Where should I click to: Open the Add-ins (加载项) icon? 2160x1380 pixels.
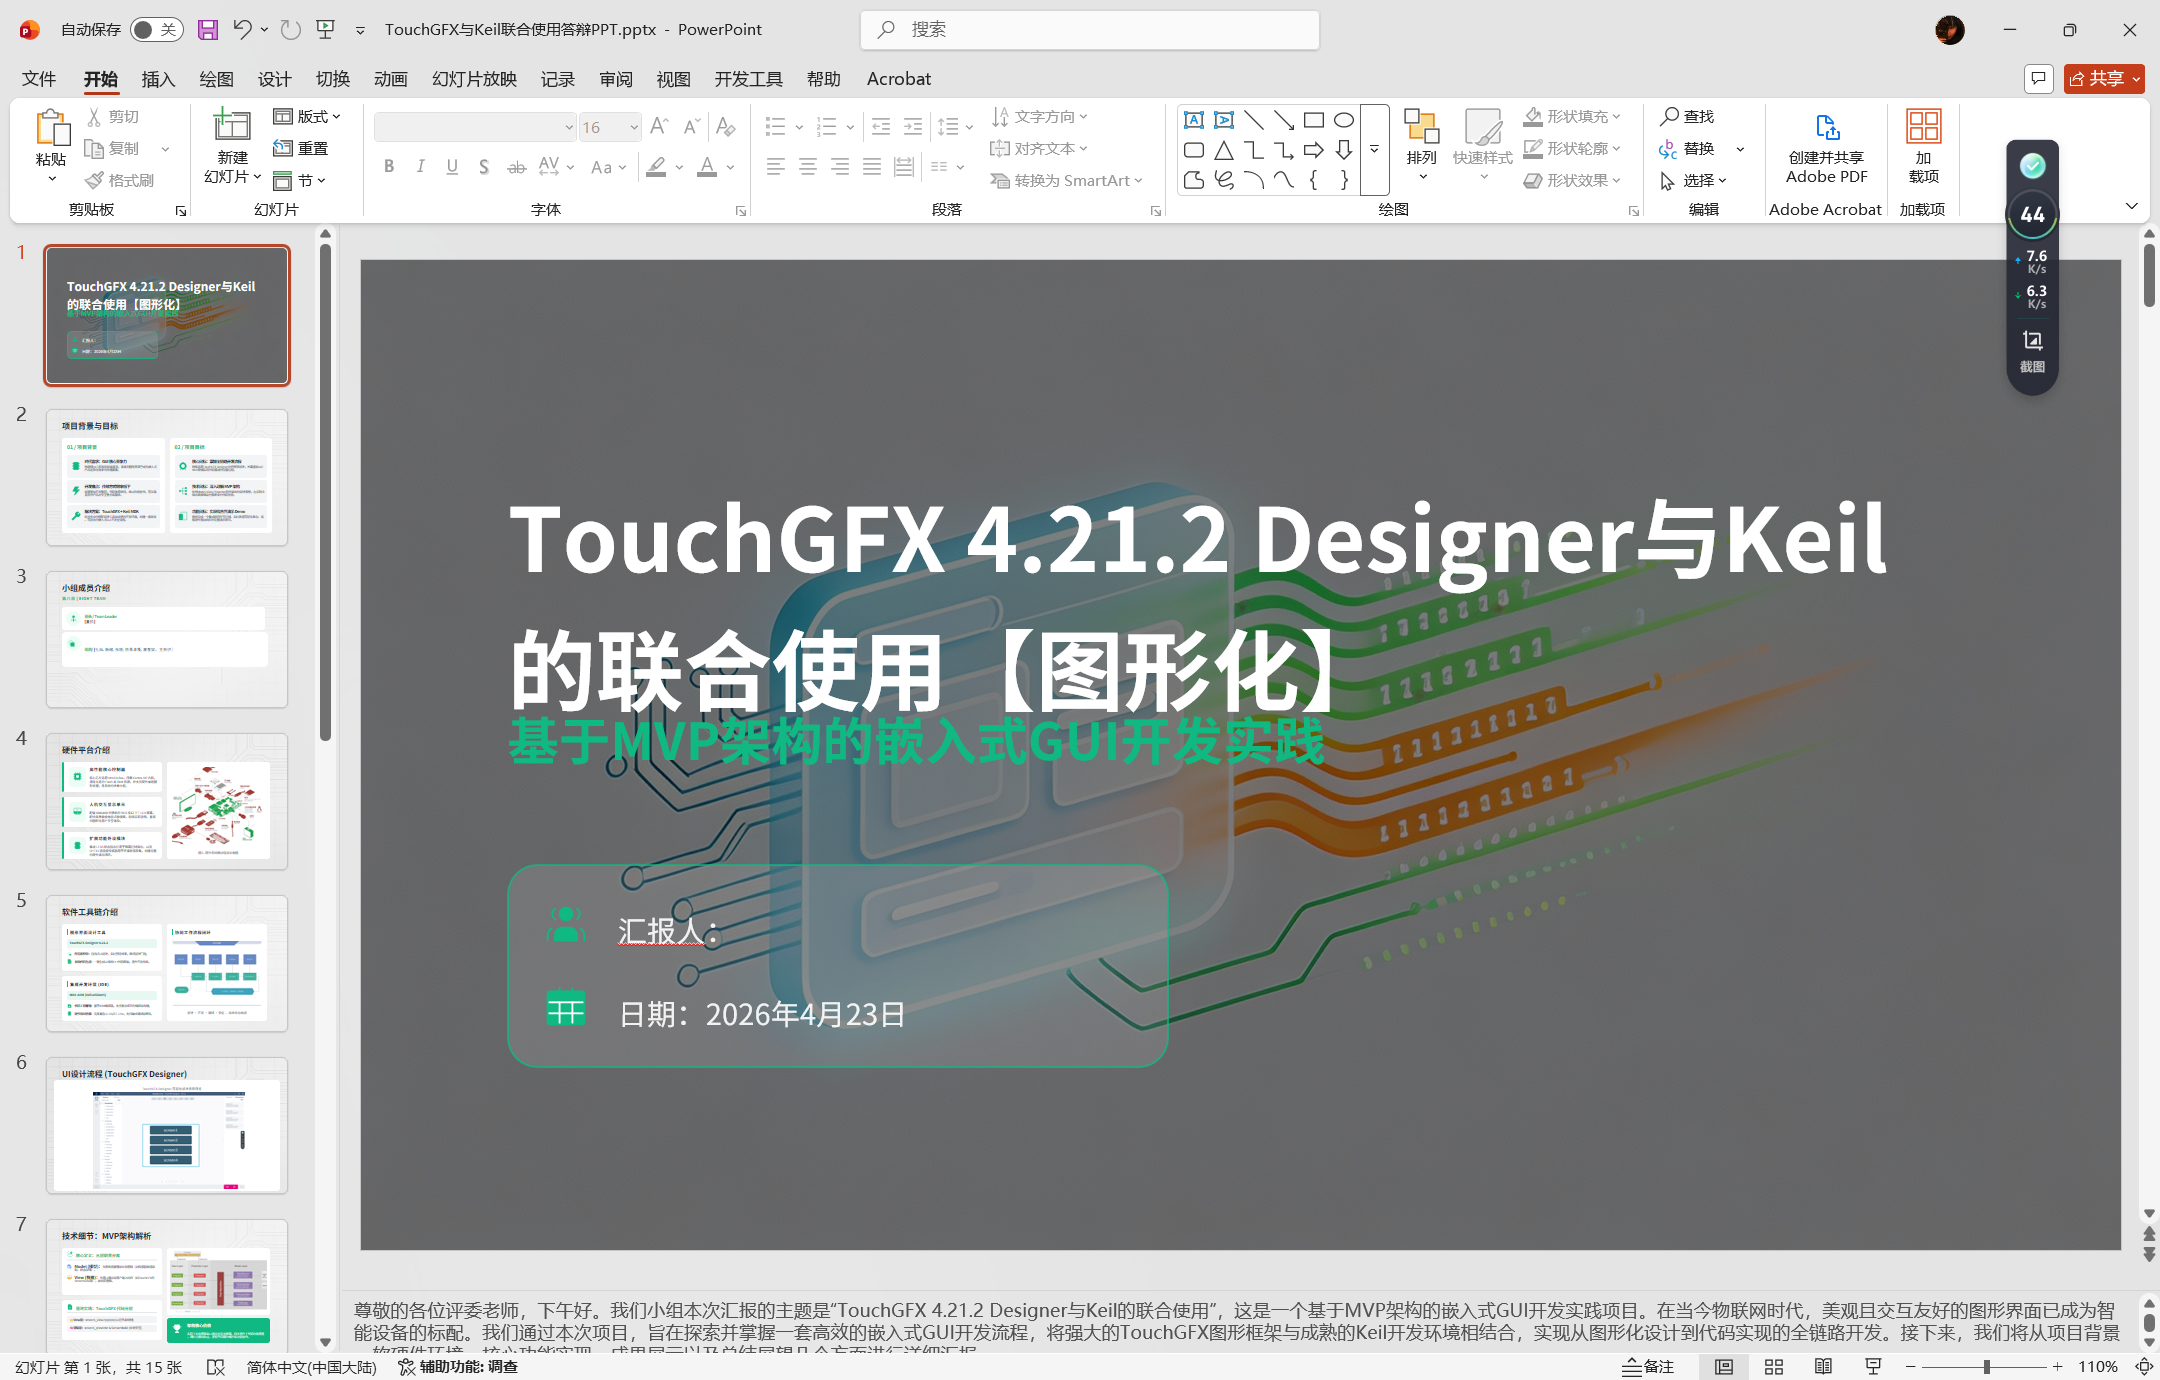point(1923,128)
